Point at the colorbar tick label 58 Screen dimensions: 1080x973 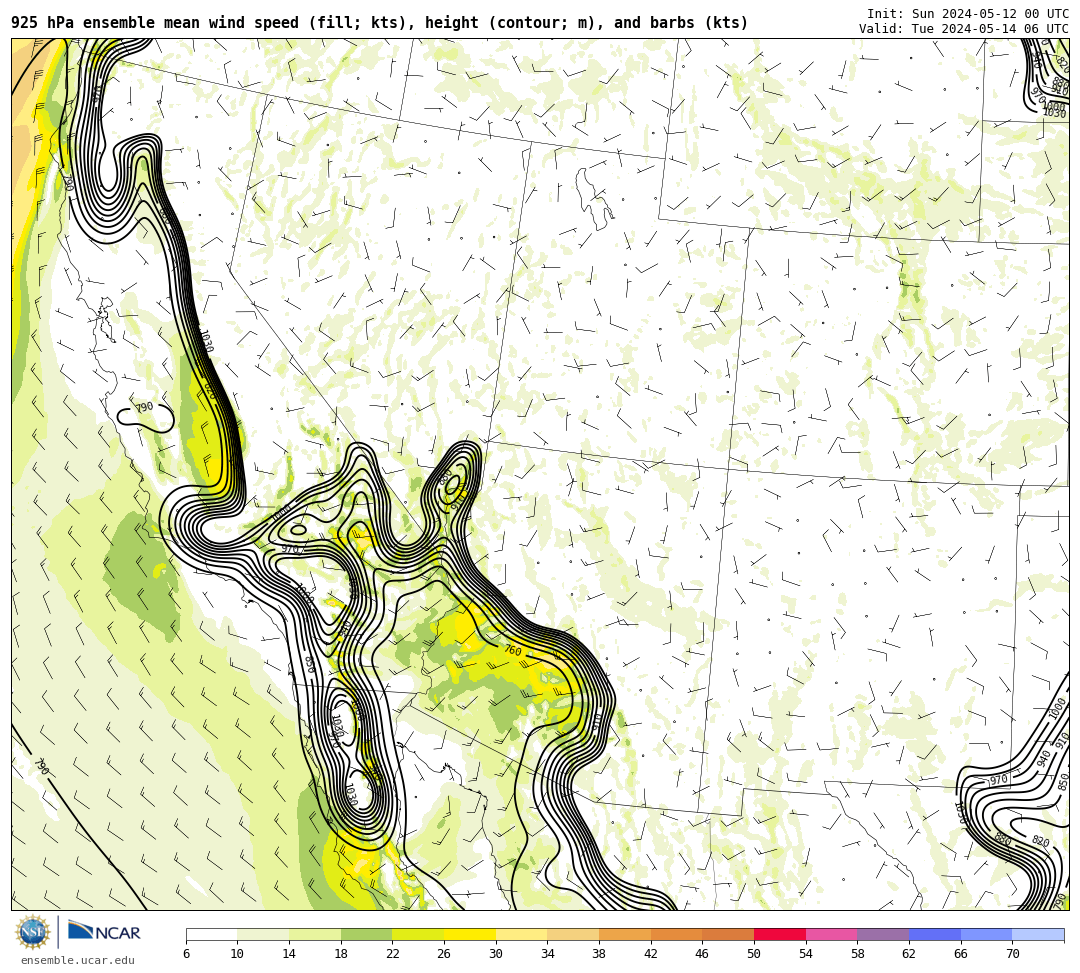857,954
